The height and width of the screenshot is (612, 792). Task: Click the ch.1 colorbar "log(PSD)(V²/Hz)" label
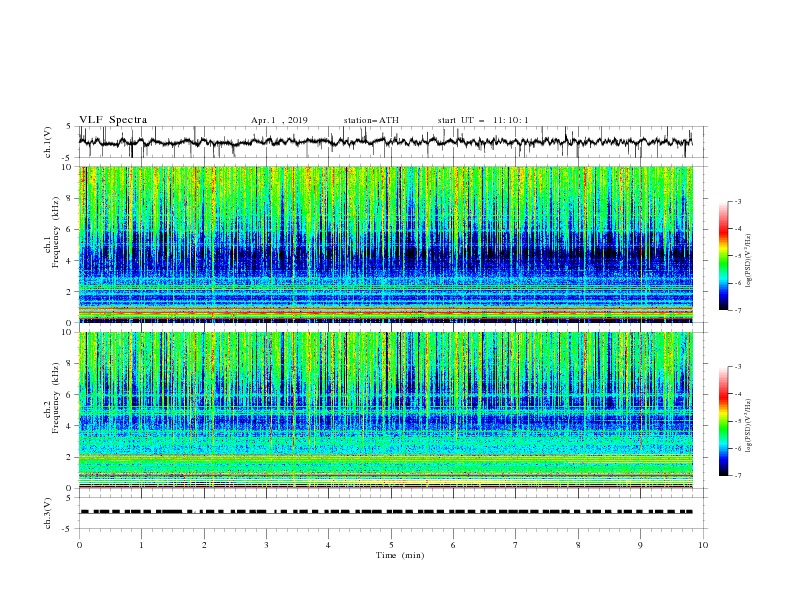tap(748, 261)
